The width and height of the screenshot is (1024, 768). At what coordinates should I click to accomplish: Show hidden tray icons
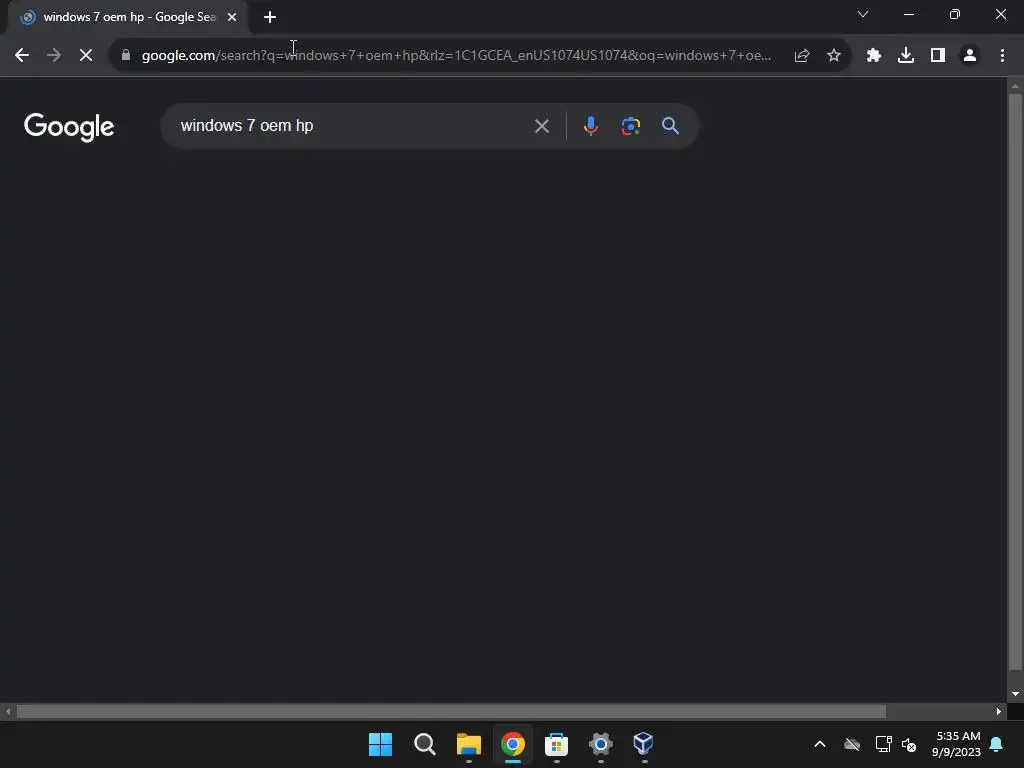820,744
